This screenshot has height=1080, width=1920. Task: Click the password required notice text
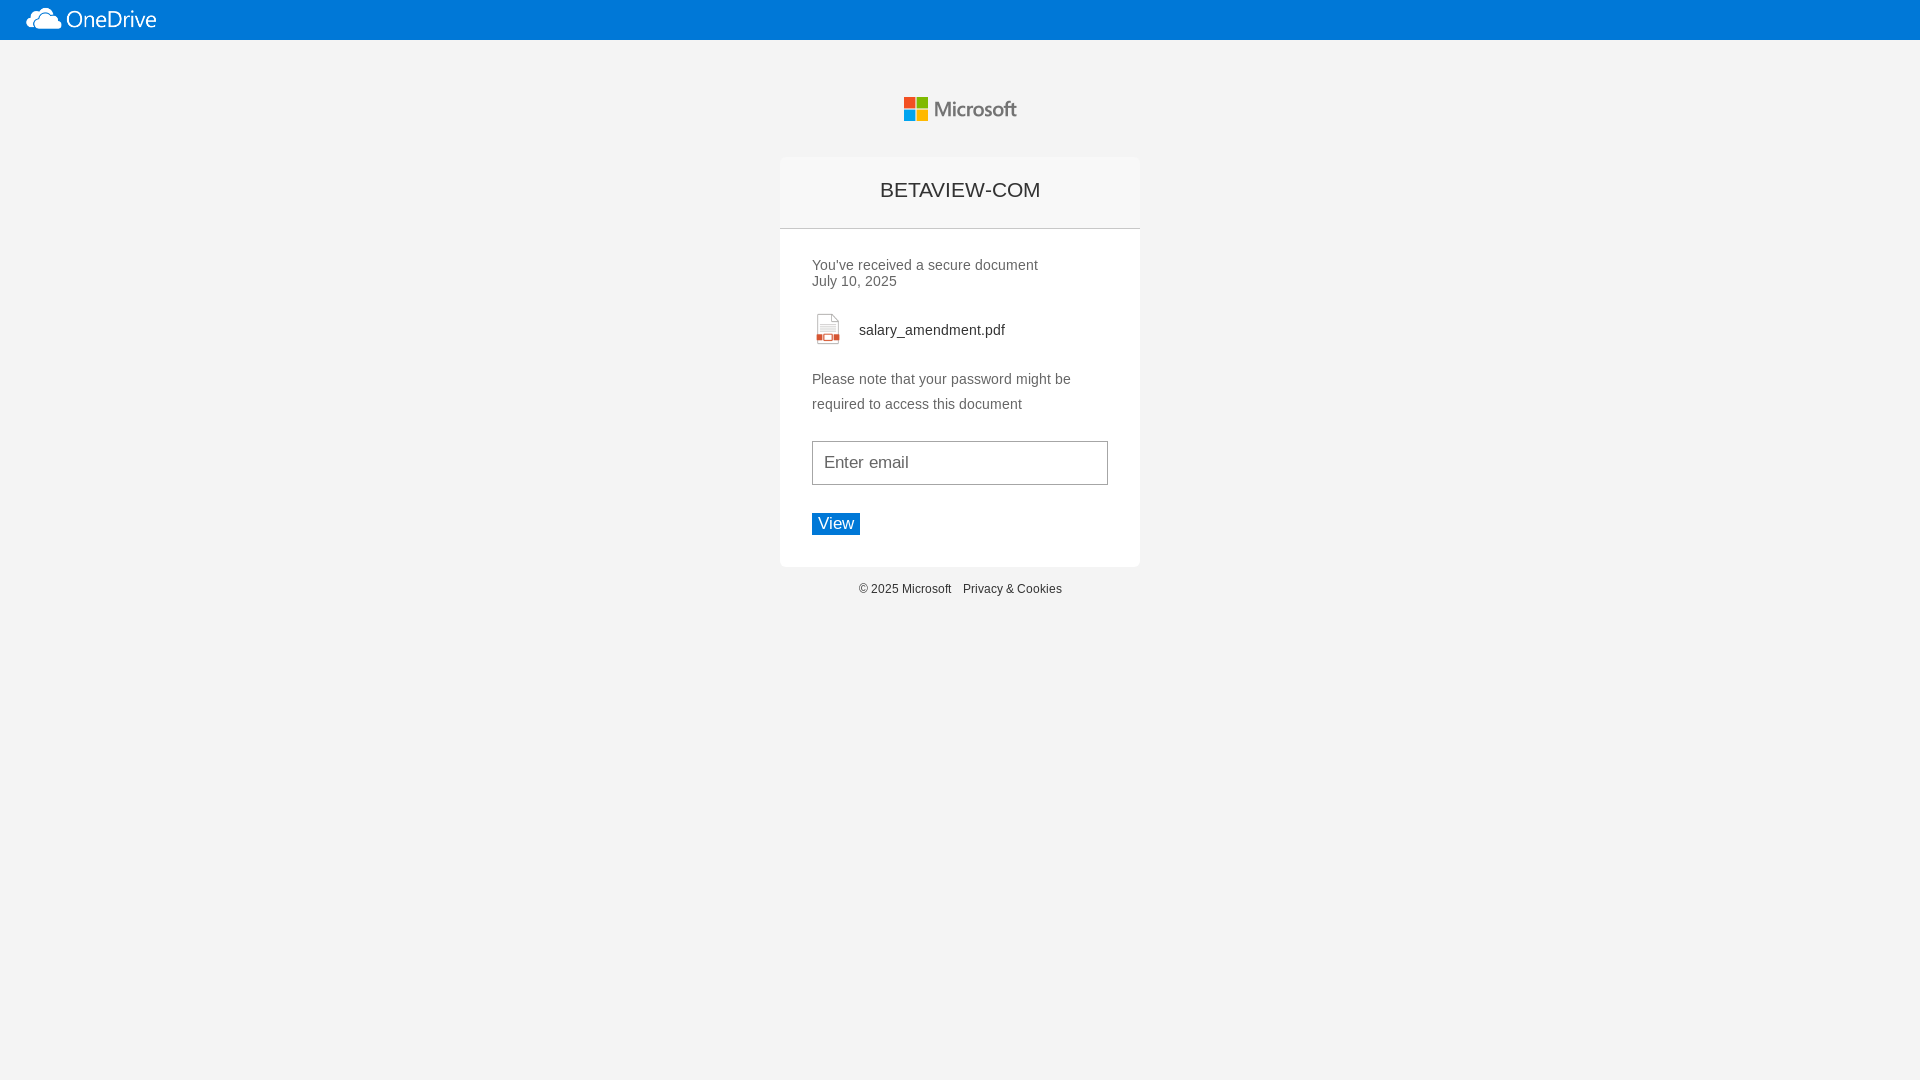pos(941,391)
